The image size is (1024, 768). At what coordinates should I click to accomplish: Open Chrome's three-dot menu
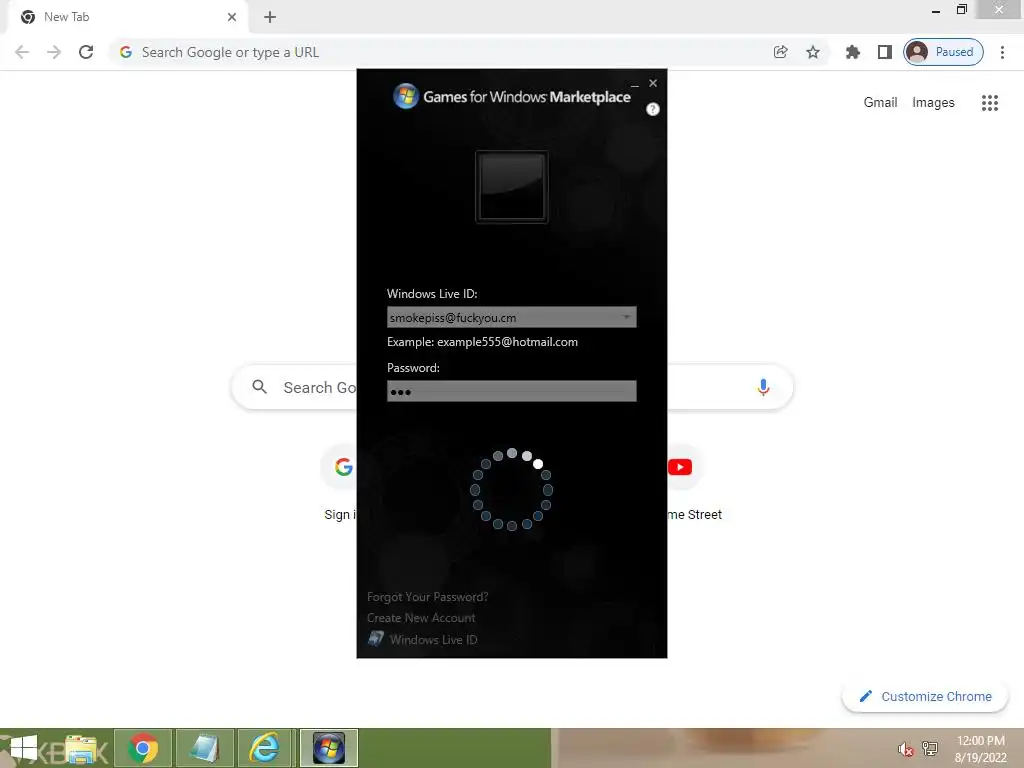pyautogui.click(x=1002, y=52)
